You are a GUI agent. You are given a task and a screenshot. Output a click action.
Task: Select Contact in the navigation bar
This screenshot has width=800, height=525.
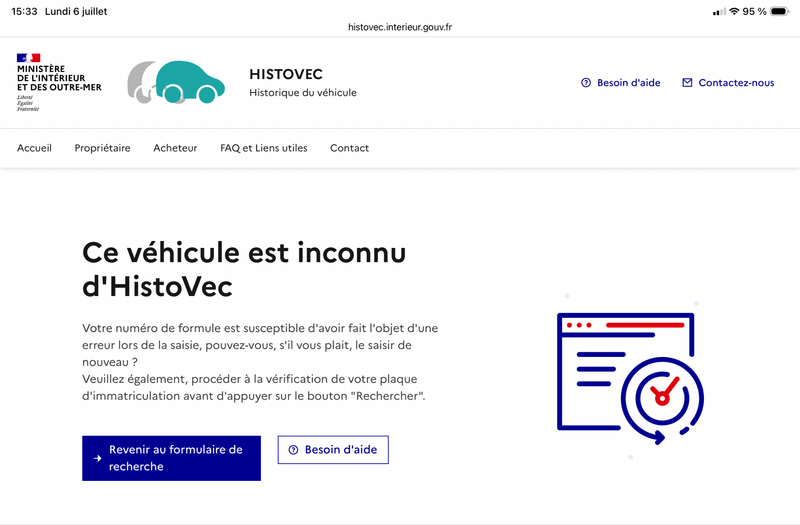coord(349,148)
